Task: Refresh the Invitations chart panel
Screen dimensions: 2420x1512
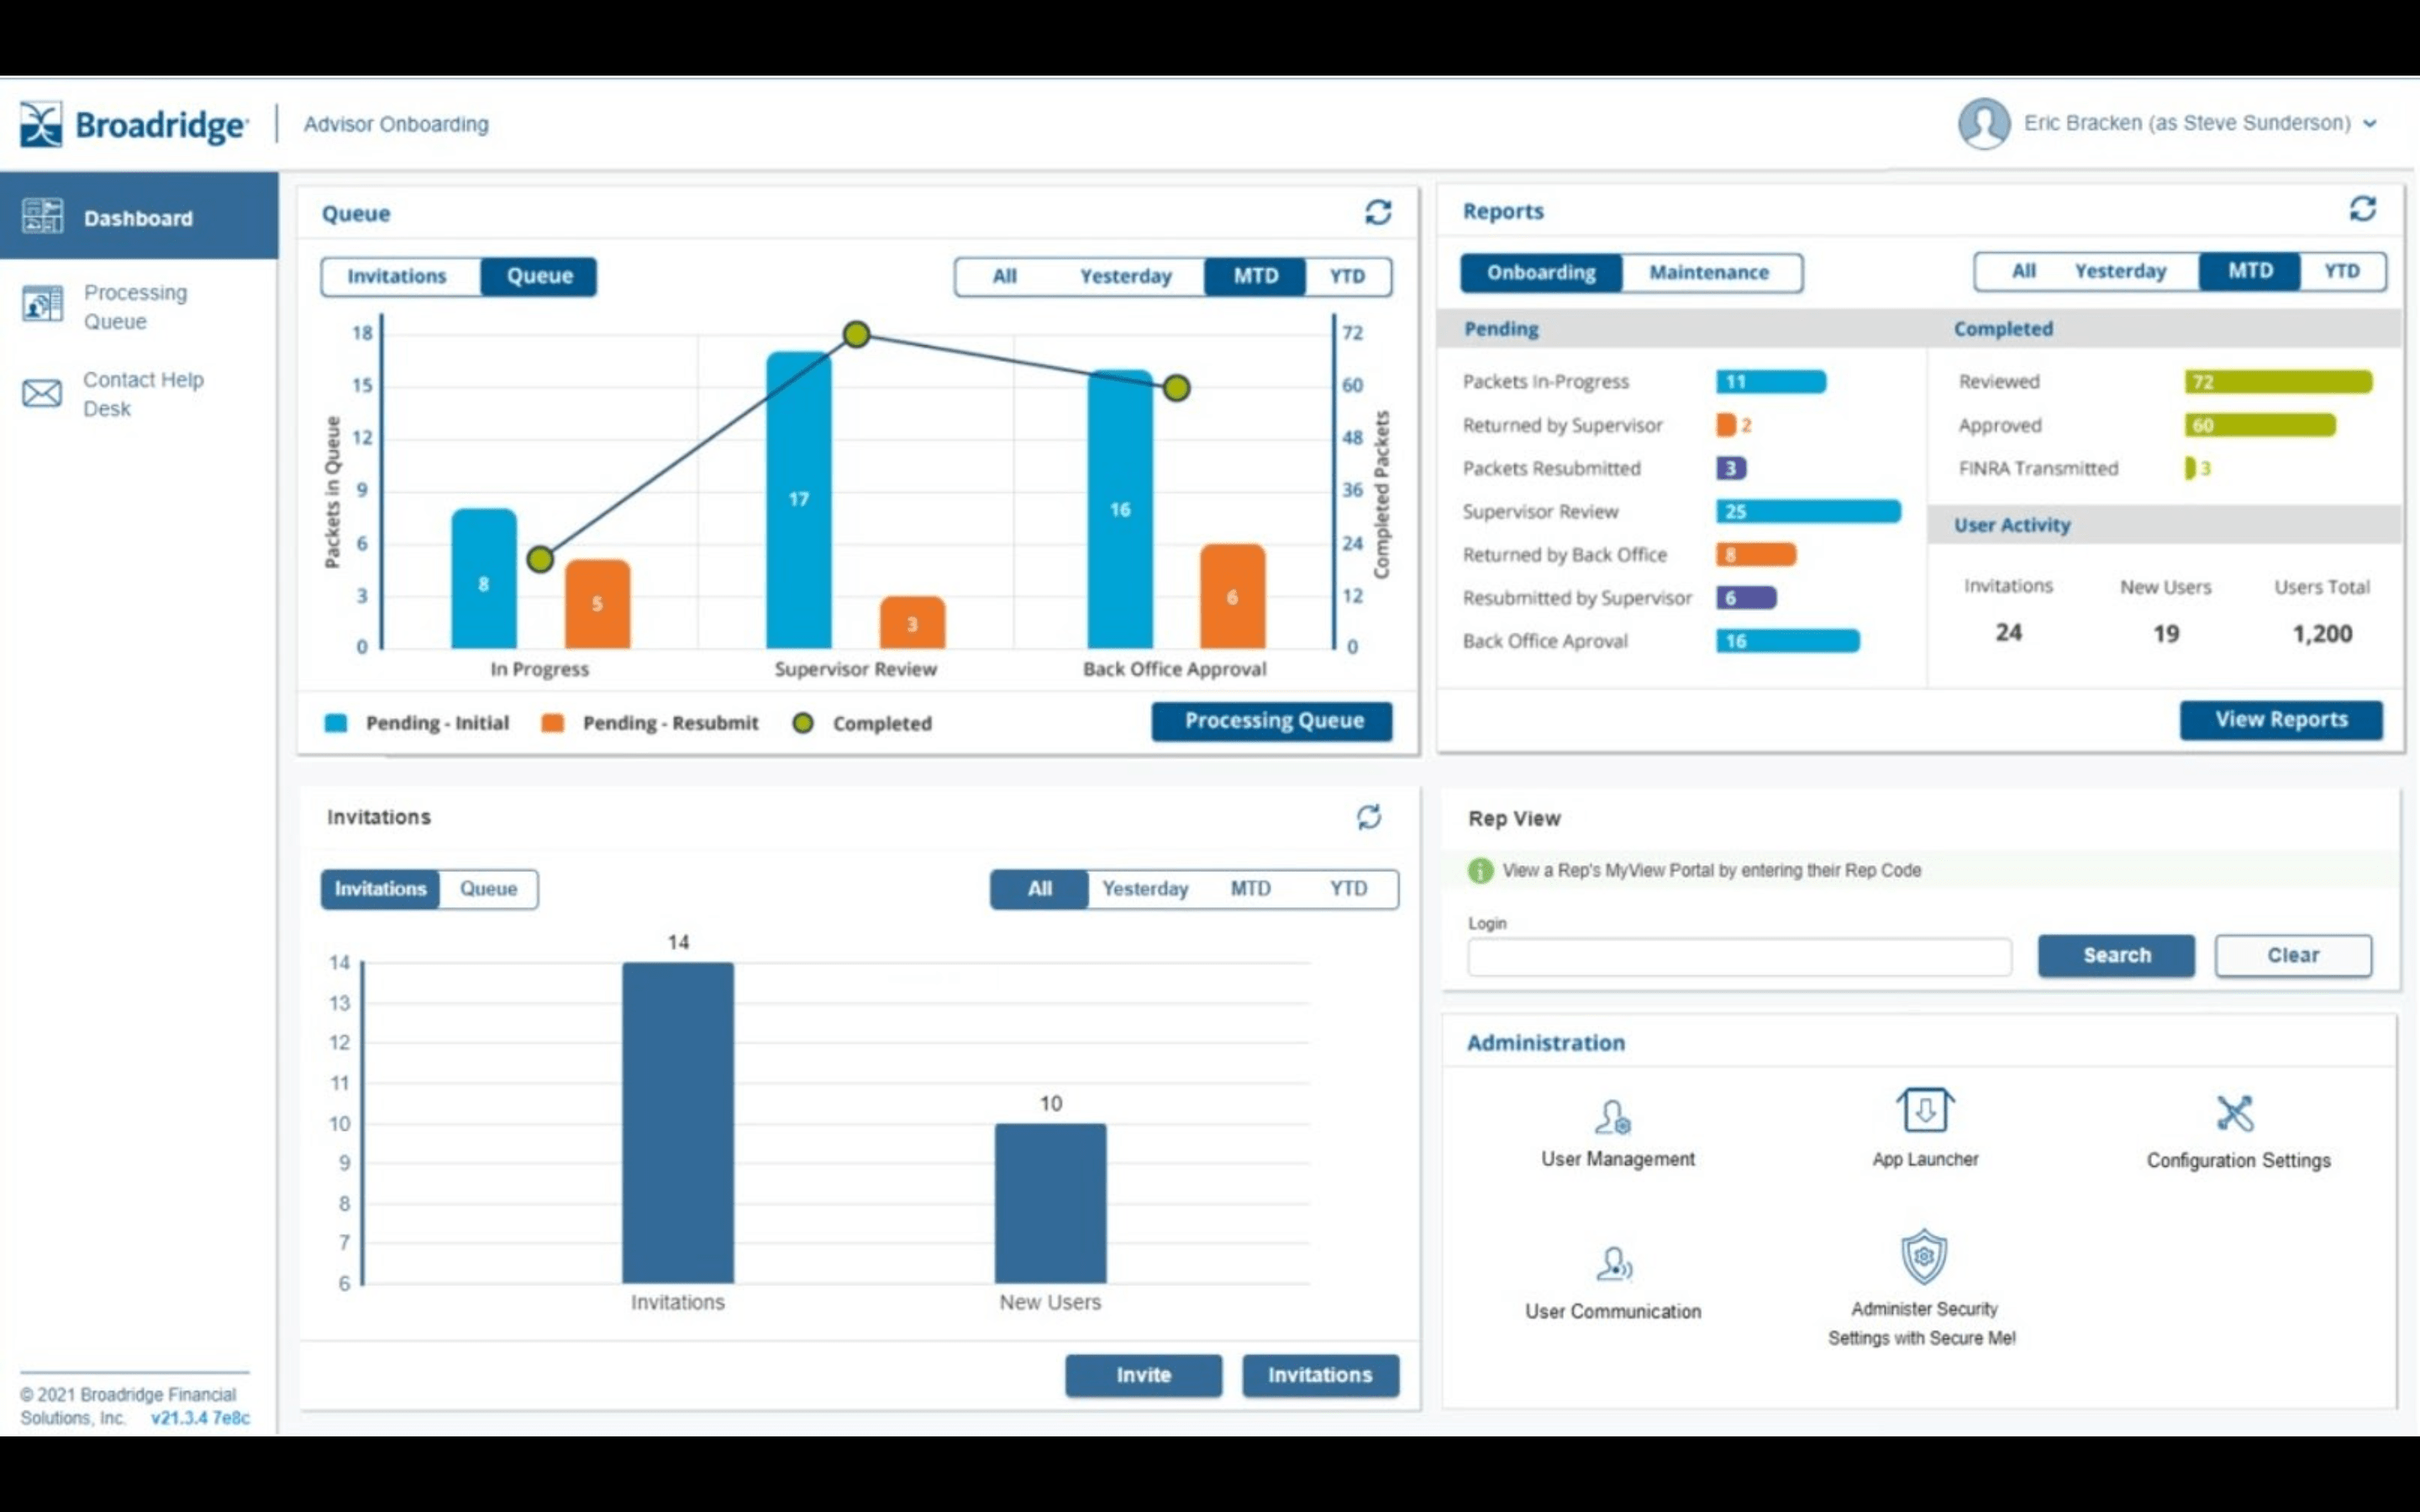Action: (x=1368, y=817)
